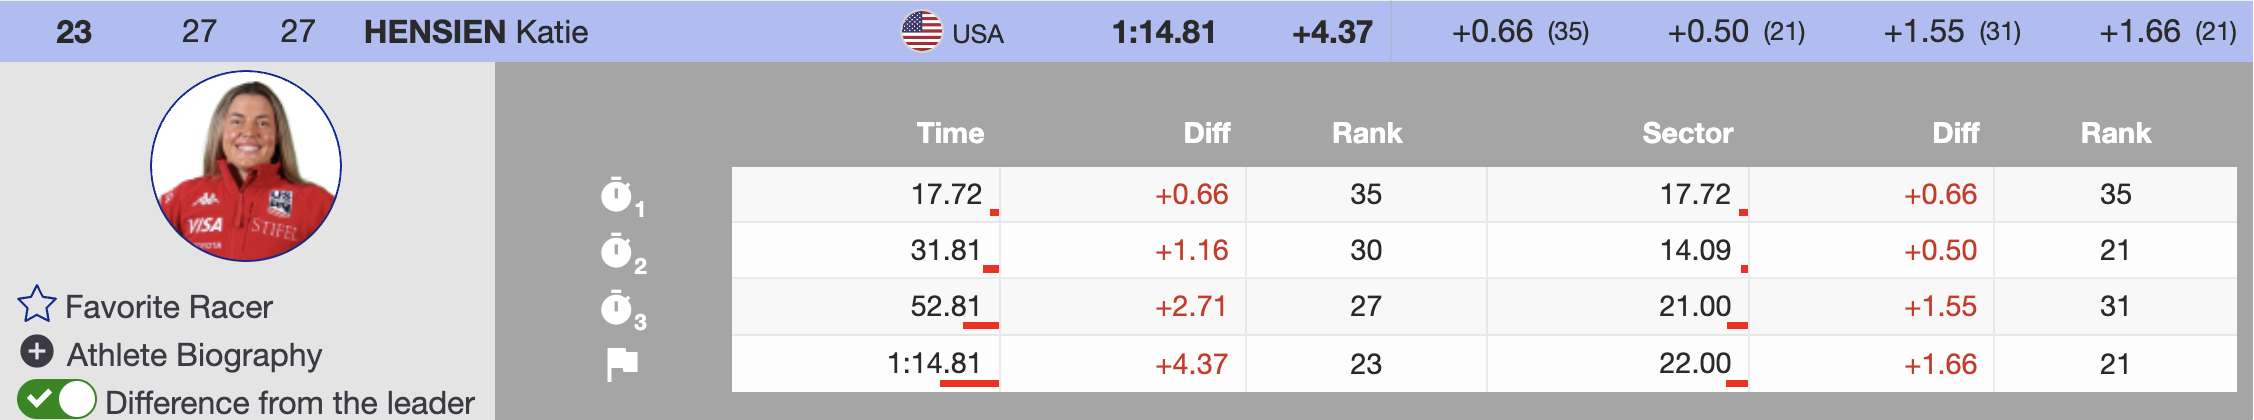This screenshot has height=420, width=2254.
Task: Click the Sector column header
Action: coord(1687,133)
